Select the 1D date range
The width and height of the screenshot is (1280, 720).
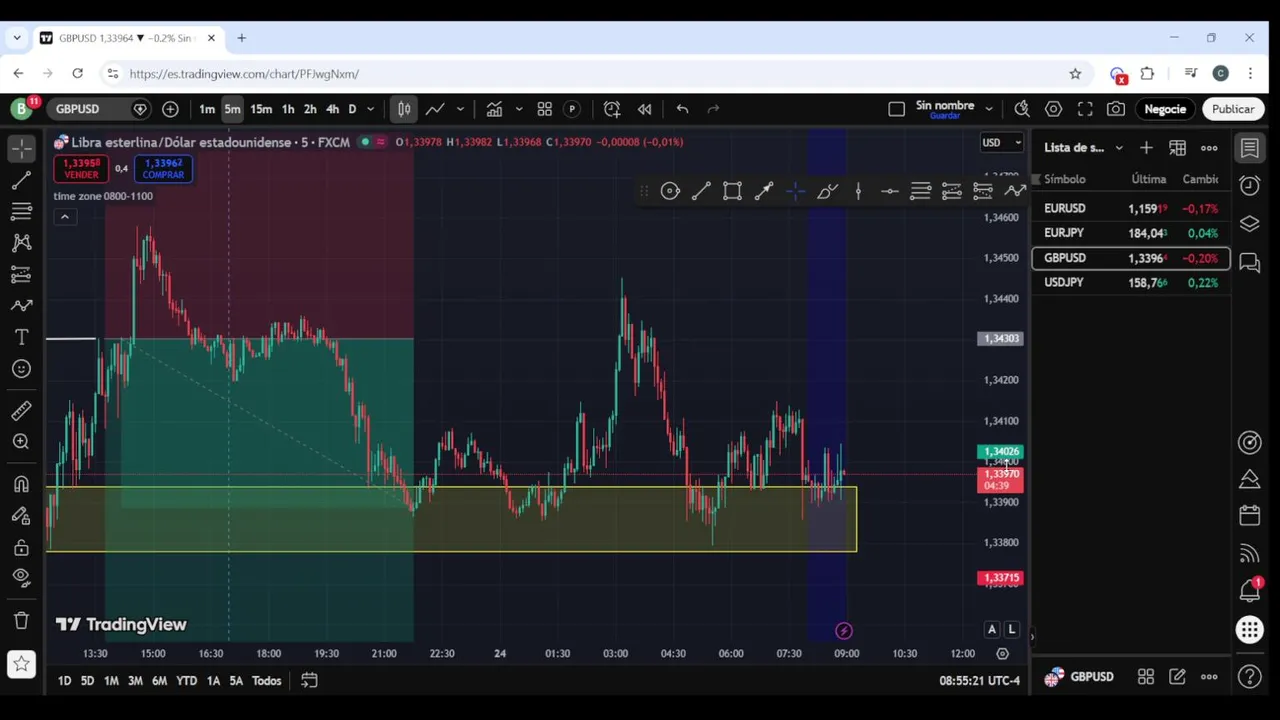[x=64, y=681]
